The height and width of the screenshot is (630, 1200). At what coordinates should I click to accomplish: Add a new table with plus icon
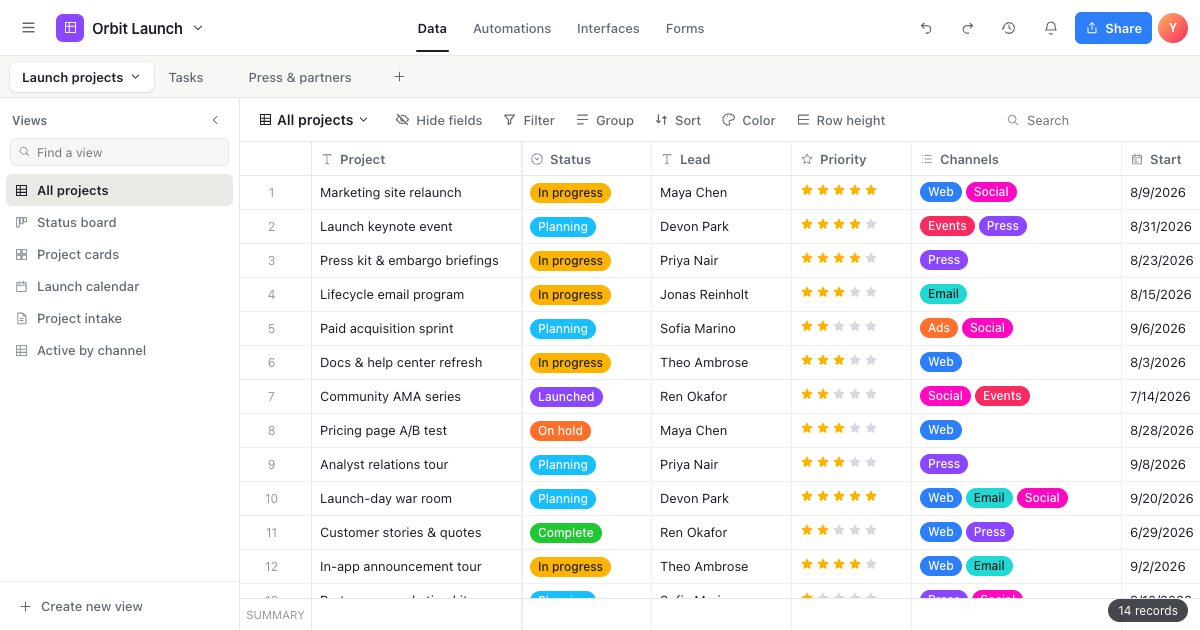[399, 77]
